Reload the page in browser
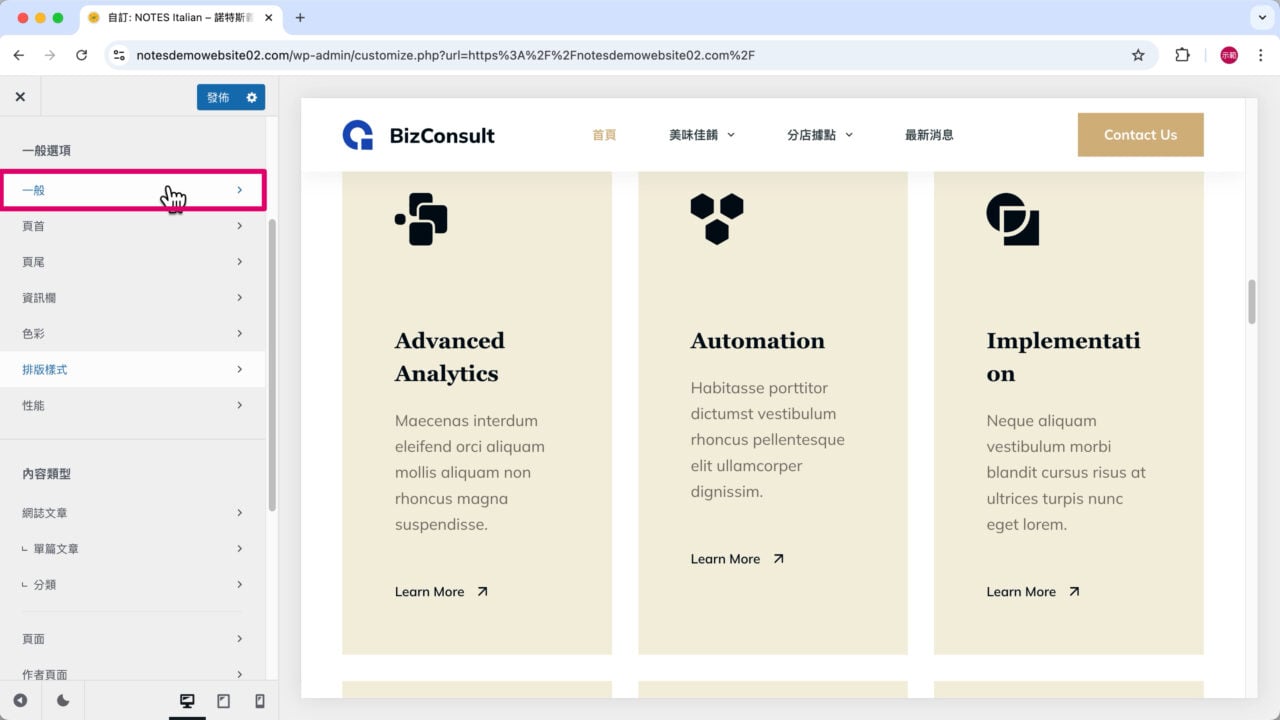1280x720 pixels. click(82, 55)
